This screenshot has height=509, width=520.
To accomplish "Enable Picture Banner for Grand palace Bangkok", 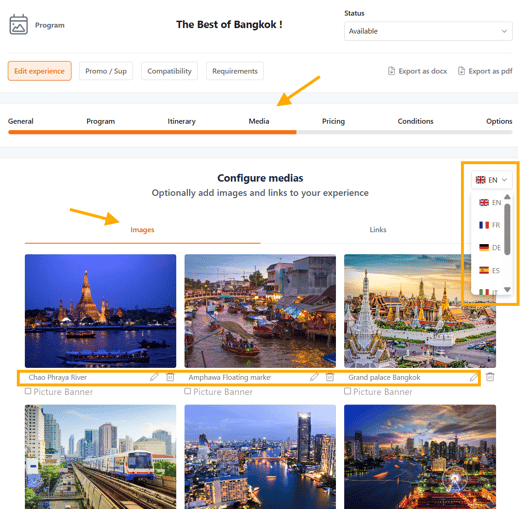I will 347,391.
